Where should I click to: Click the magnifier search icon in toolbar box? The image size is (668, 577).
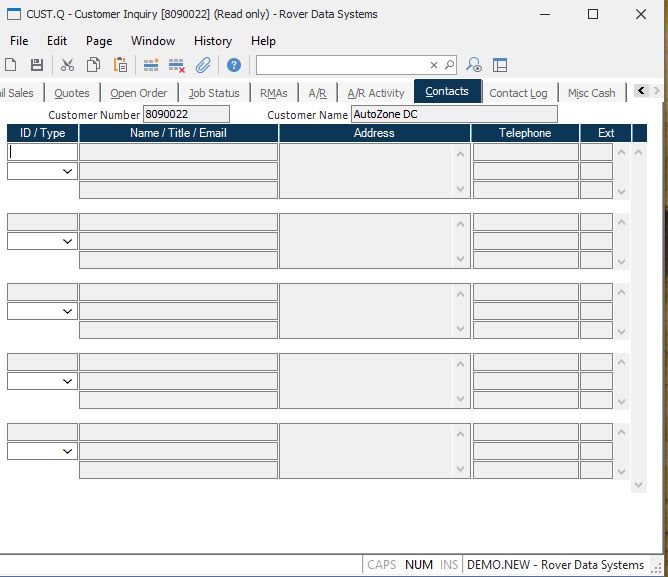coord(449,65)
